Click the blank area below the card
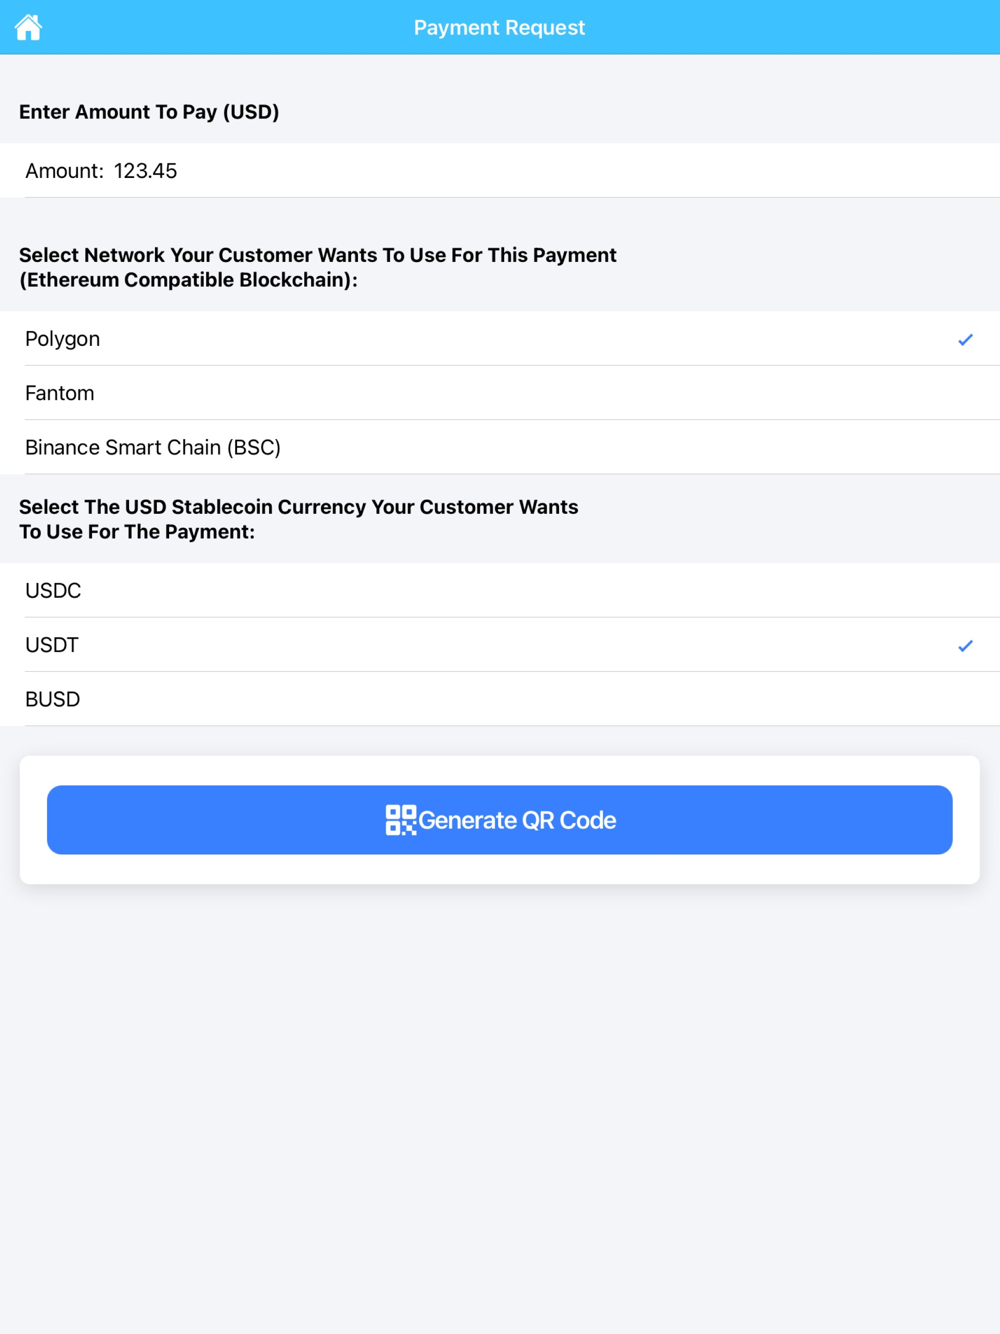The image size is (1000, 1334). pos(500,1100)
